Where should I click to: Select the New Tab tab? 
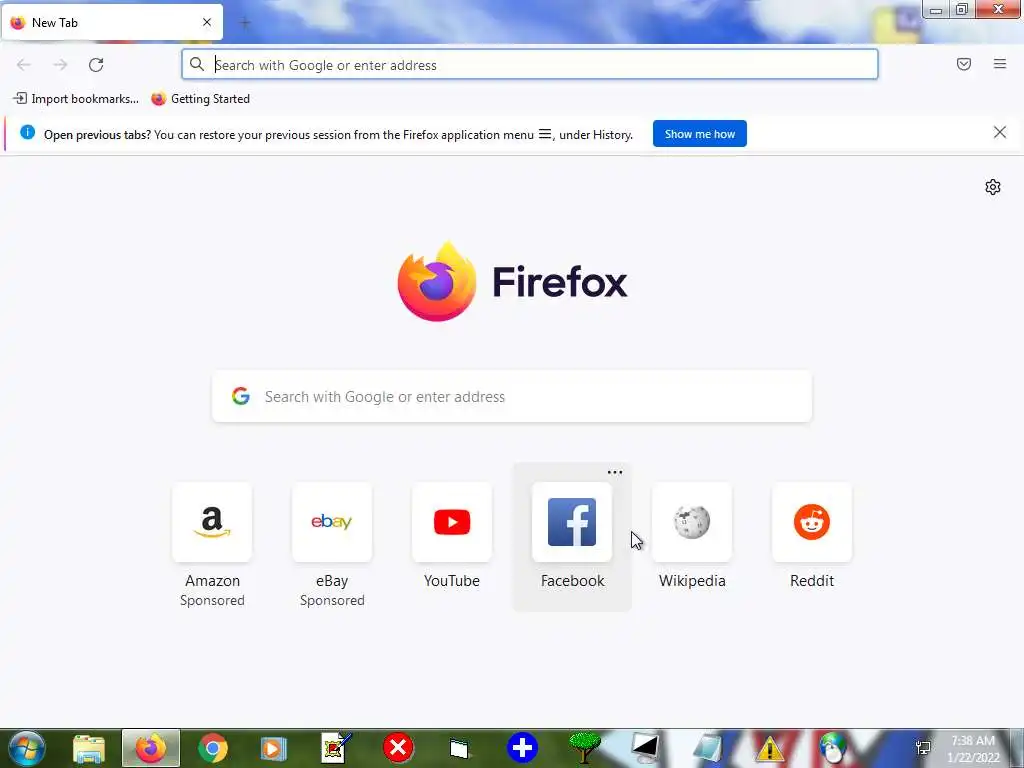click(x=112, y=22)
